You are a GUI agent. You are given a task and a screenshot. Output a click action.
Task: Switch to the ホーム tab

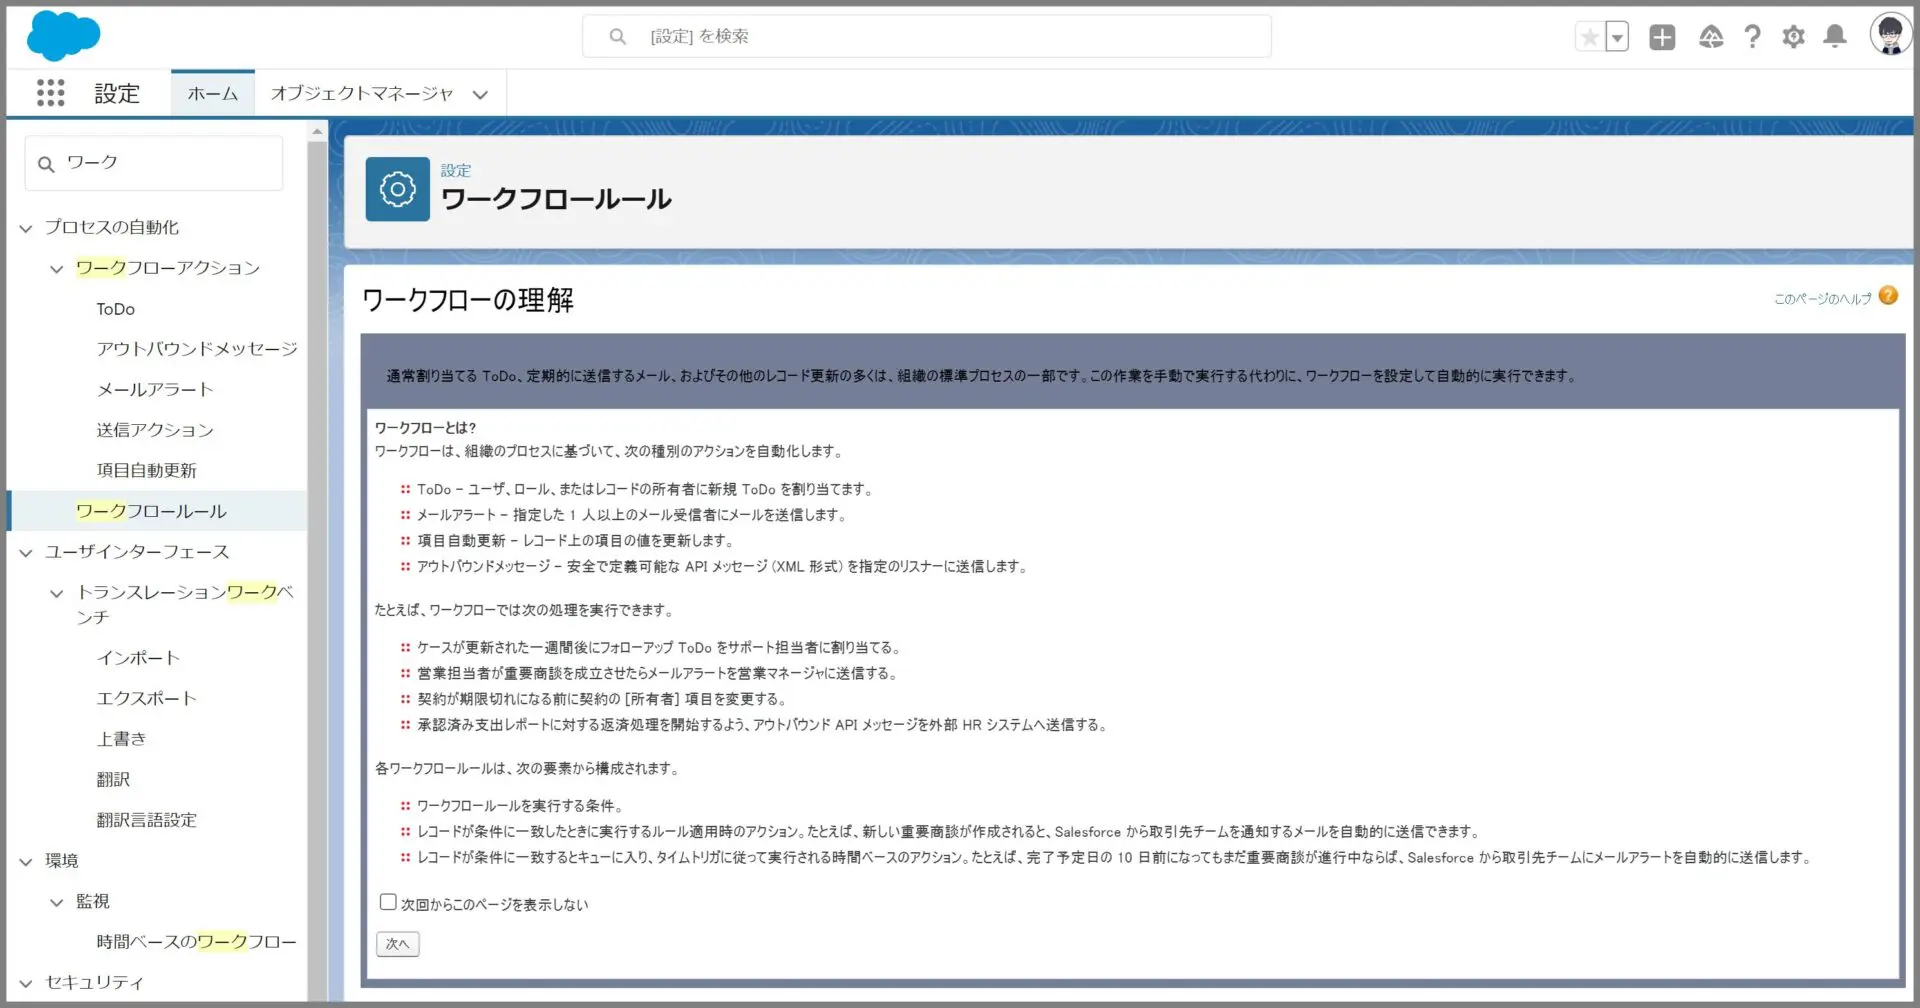[212, 94]
